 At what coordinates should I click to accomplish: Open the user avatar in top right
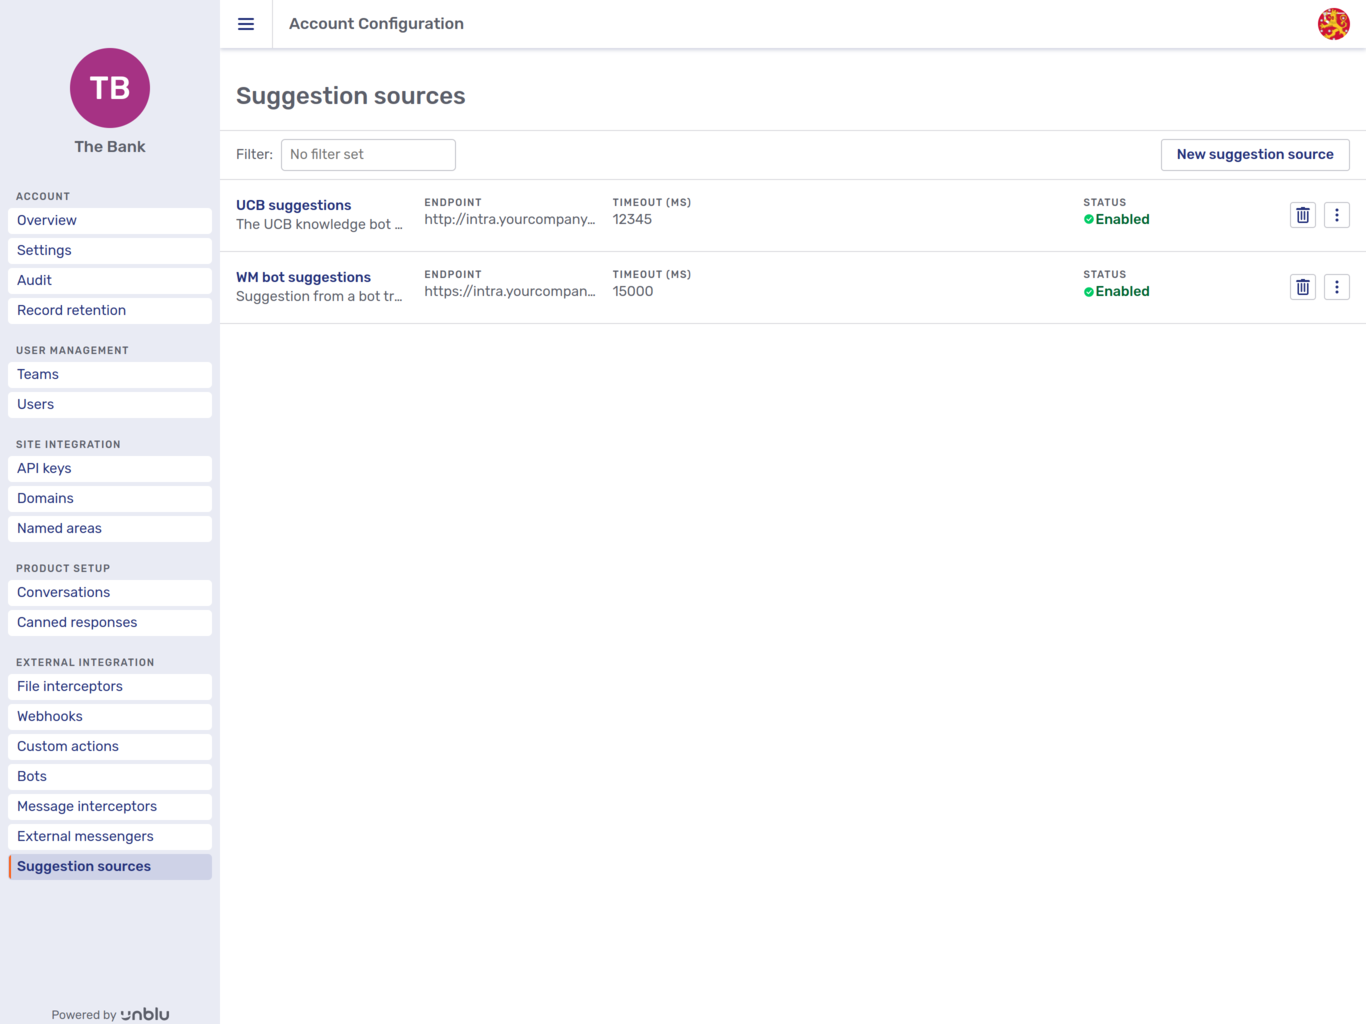[x=1333, y=24]
